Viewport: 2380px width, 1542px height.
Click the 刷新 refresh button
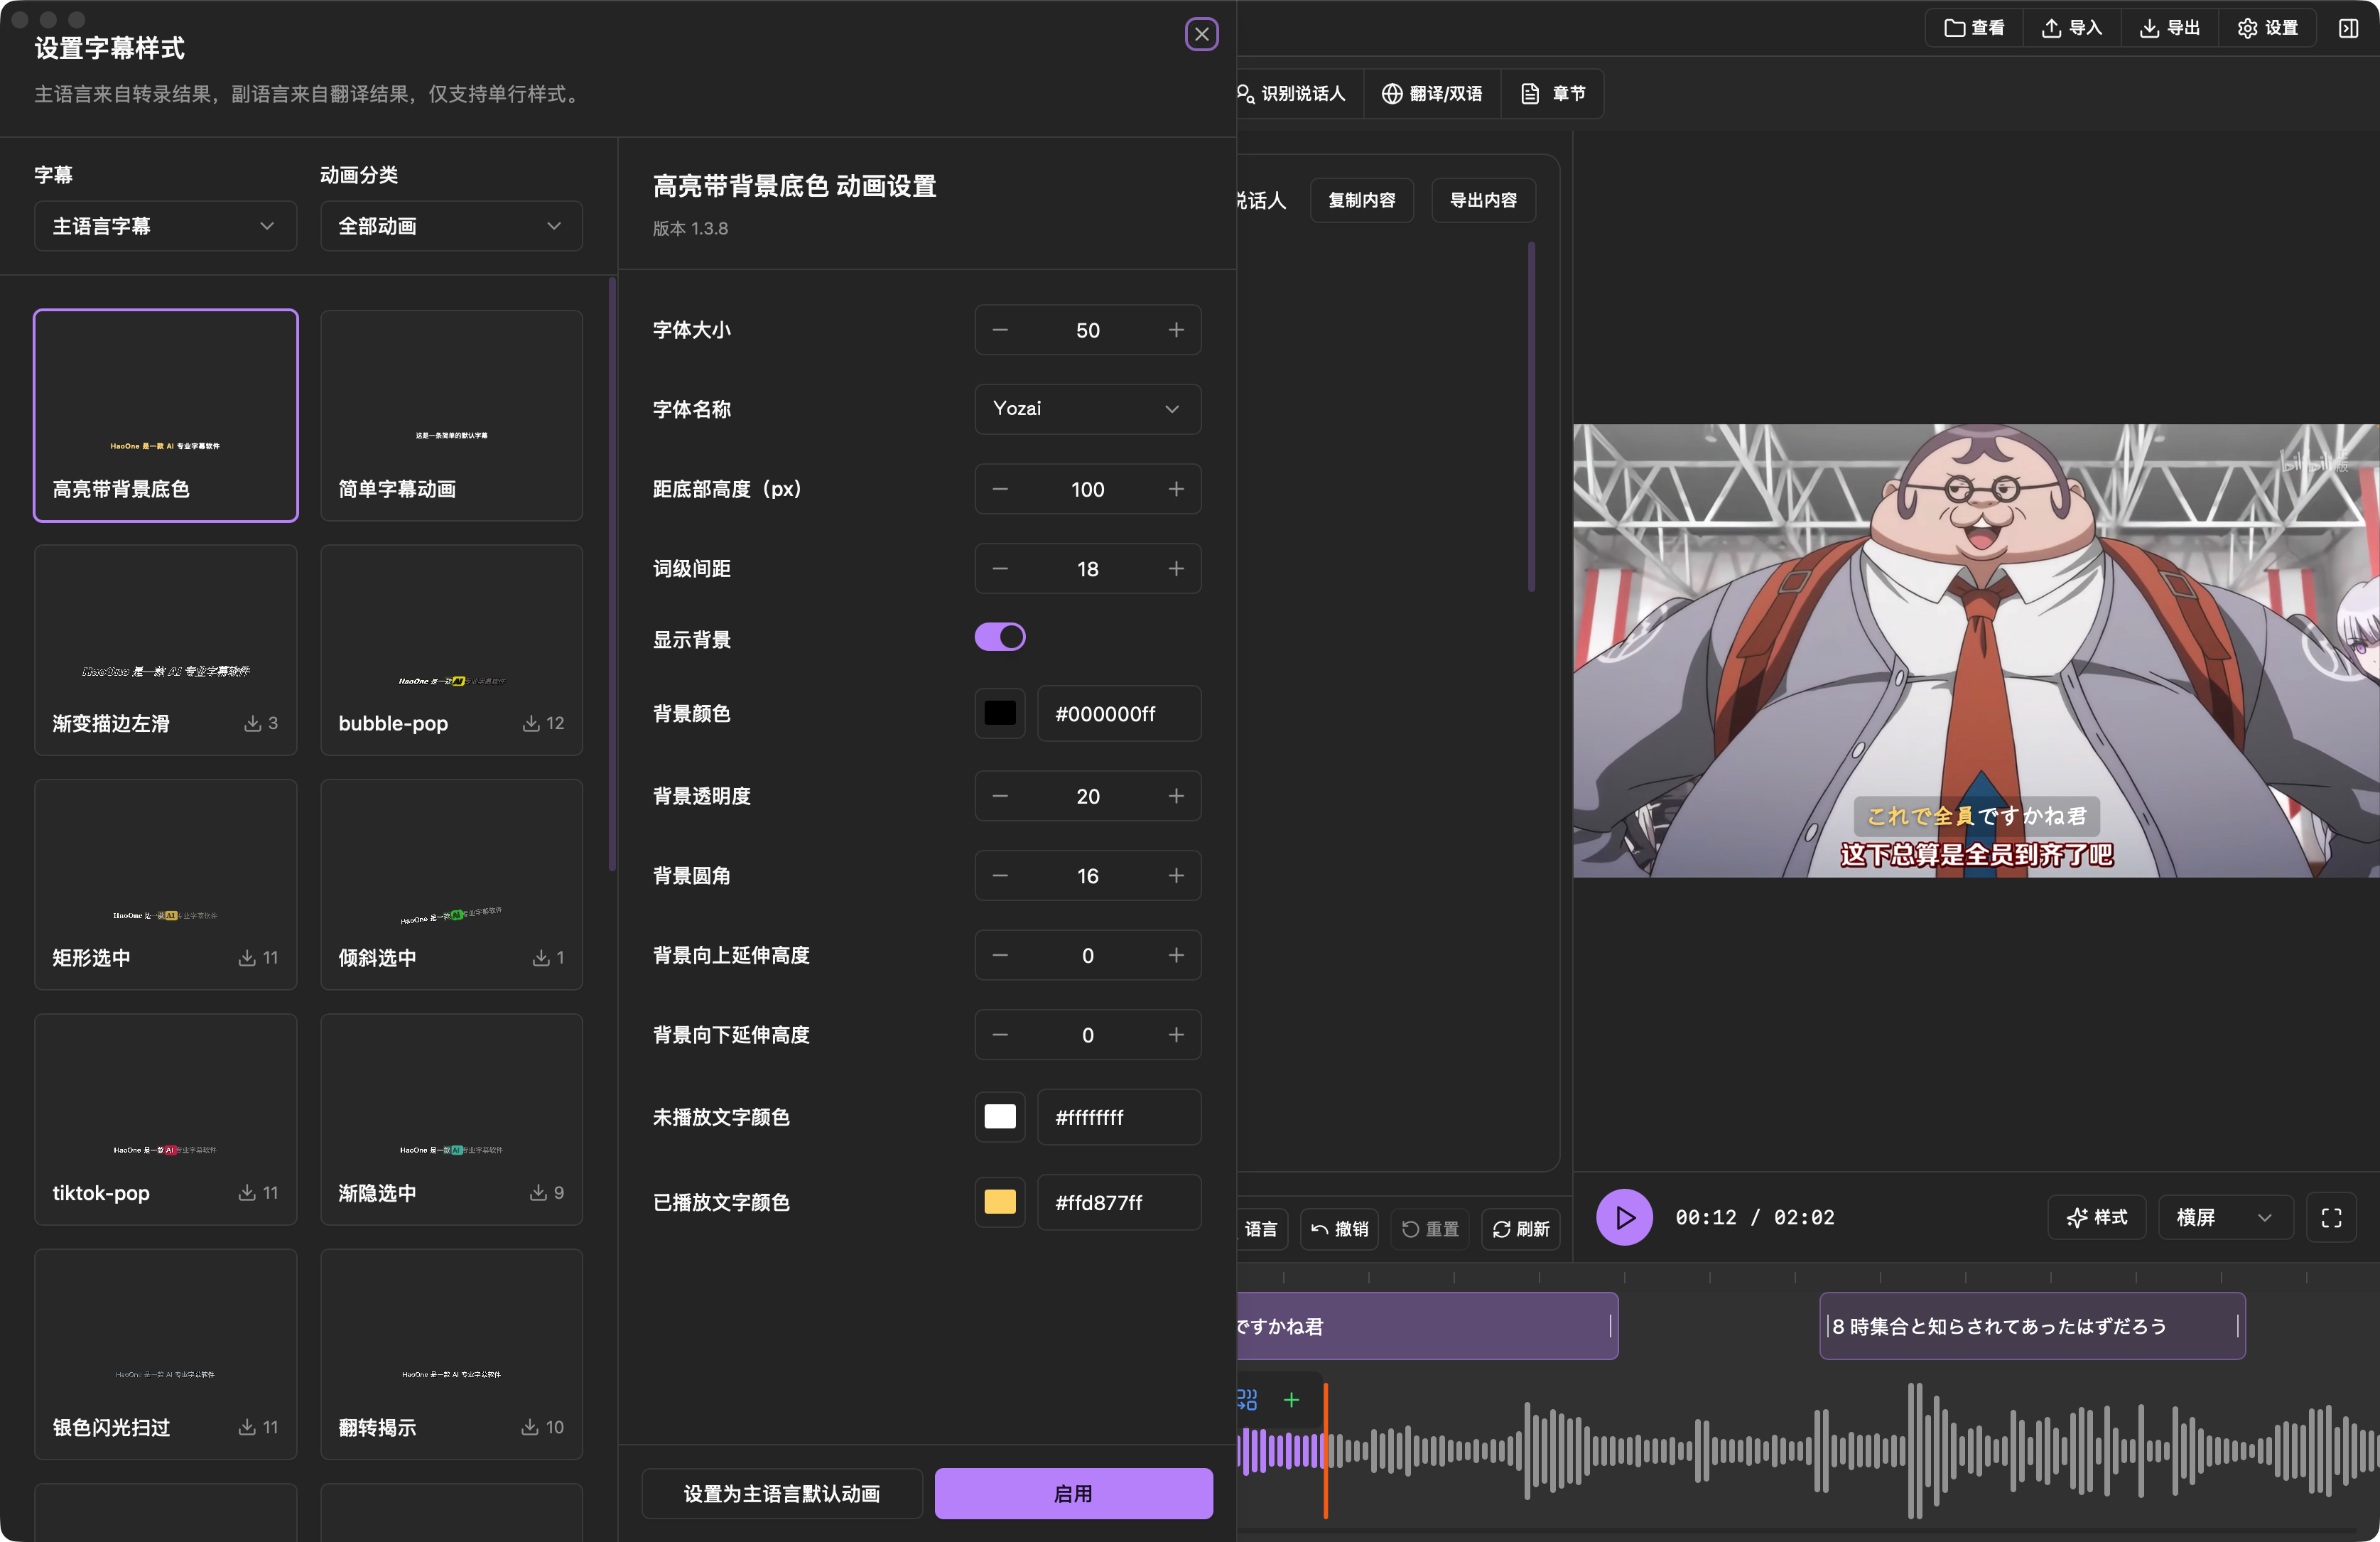1521,1229
